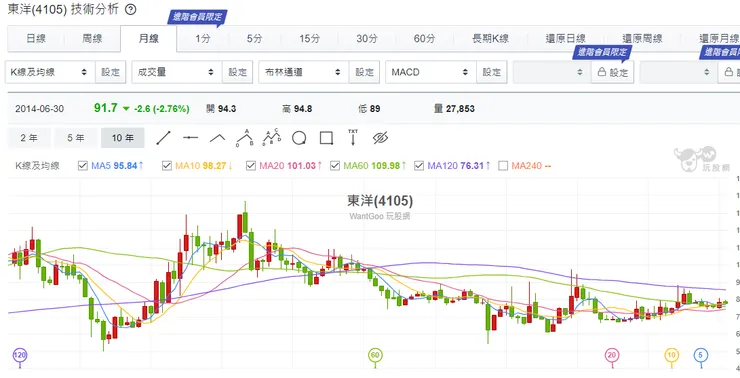
Task: Set chart range to 2 年
Action: click(29, 138)
